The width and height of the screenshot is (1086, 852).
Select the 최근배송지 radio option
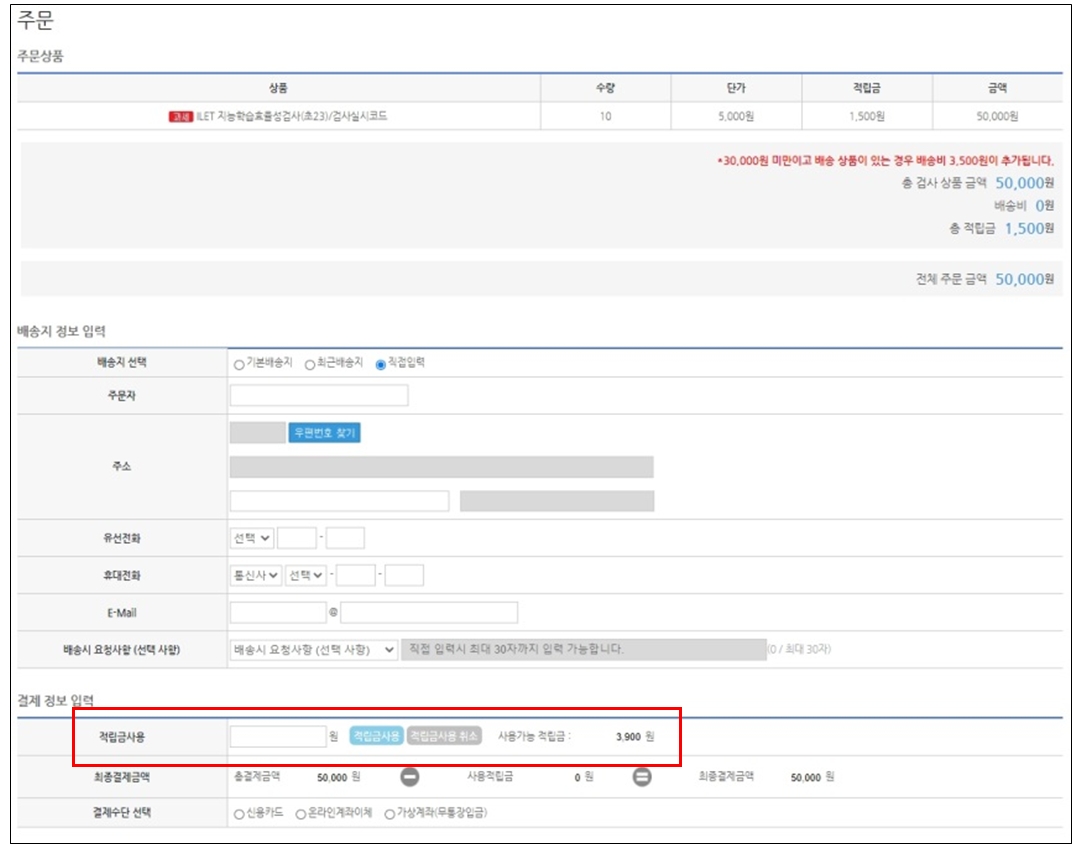pyautogui.click(x=310, y=364)
